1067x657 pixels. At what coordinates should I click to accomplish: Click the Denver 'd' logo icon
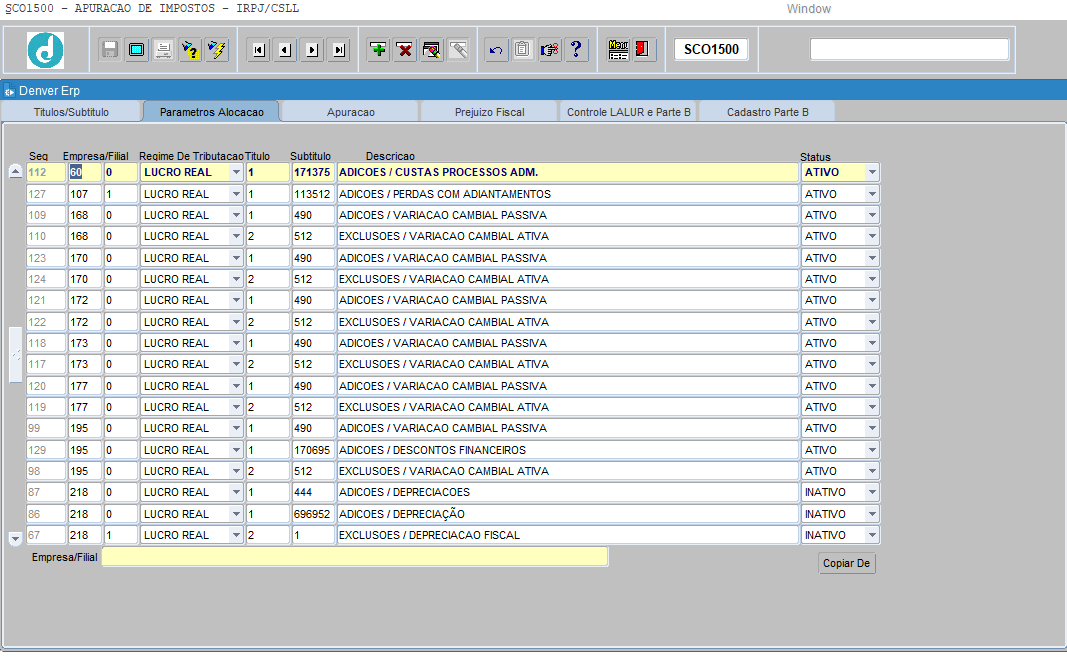[x=46, y=50]
